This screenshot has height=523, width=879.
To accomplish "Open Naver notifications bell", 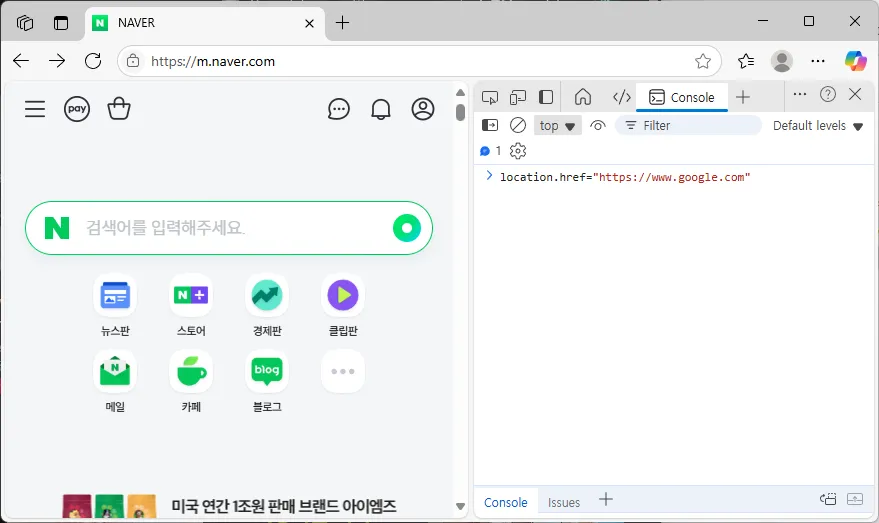I will pos(381,109).
